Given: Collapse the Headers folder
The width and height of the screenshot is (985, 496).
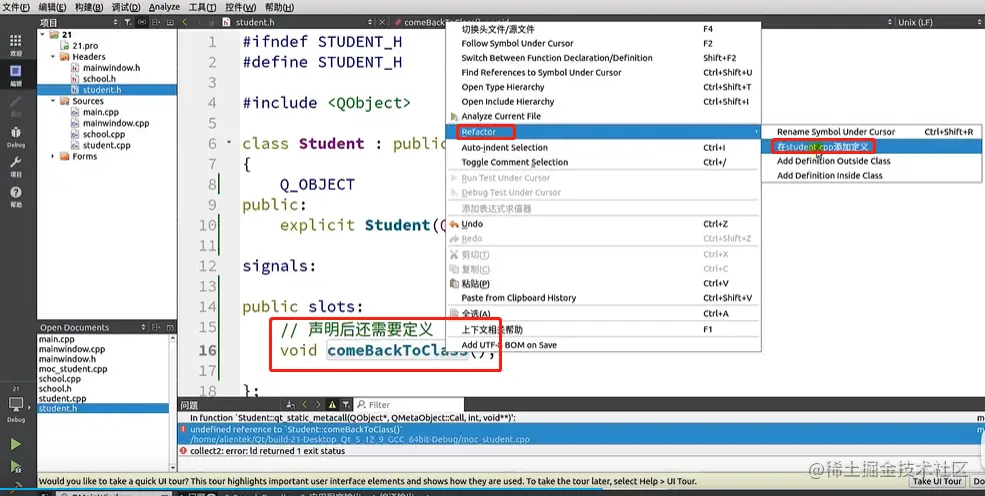Looking at the screenshot, I should (53, 57).
